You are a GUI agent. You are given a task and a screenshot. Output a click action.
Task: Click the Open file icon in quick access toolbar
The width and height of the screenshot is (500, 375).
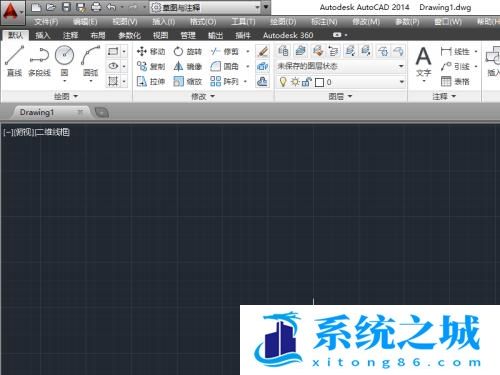[51, 7]
